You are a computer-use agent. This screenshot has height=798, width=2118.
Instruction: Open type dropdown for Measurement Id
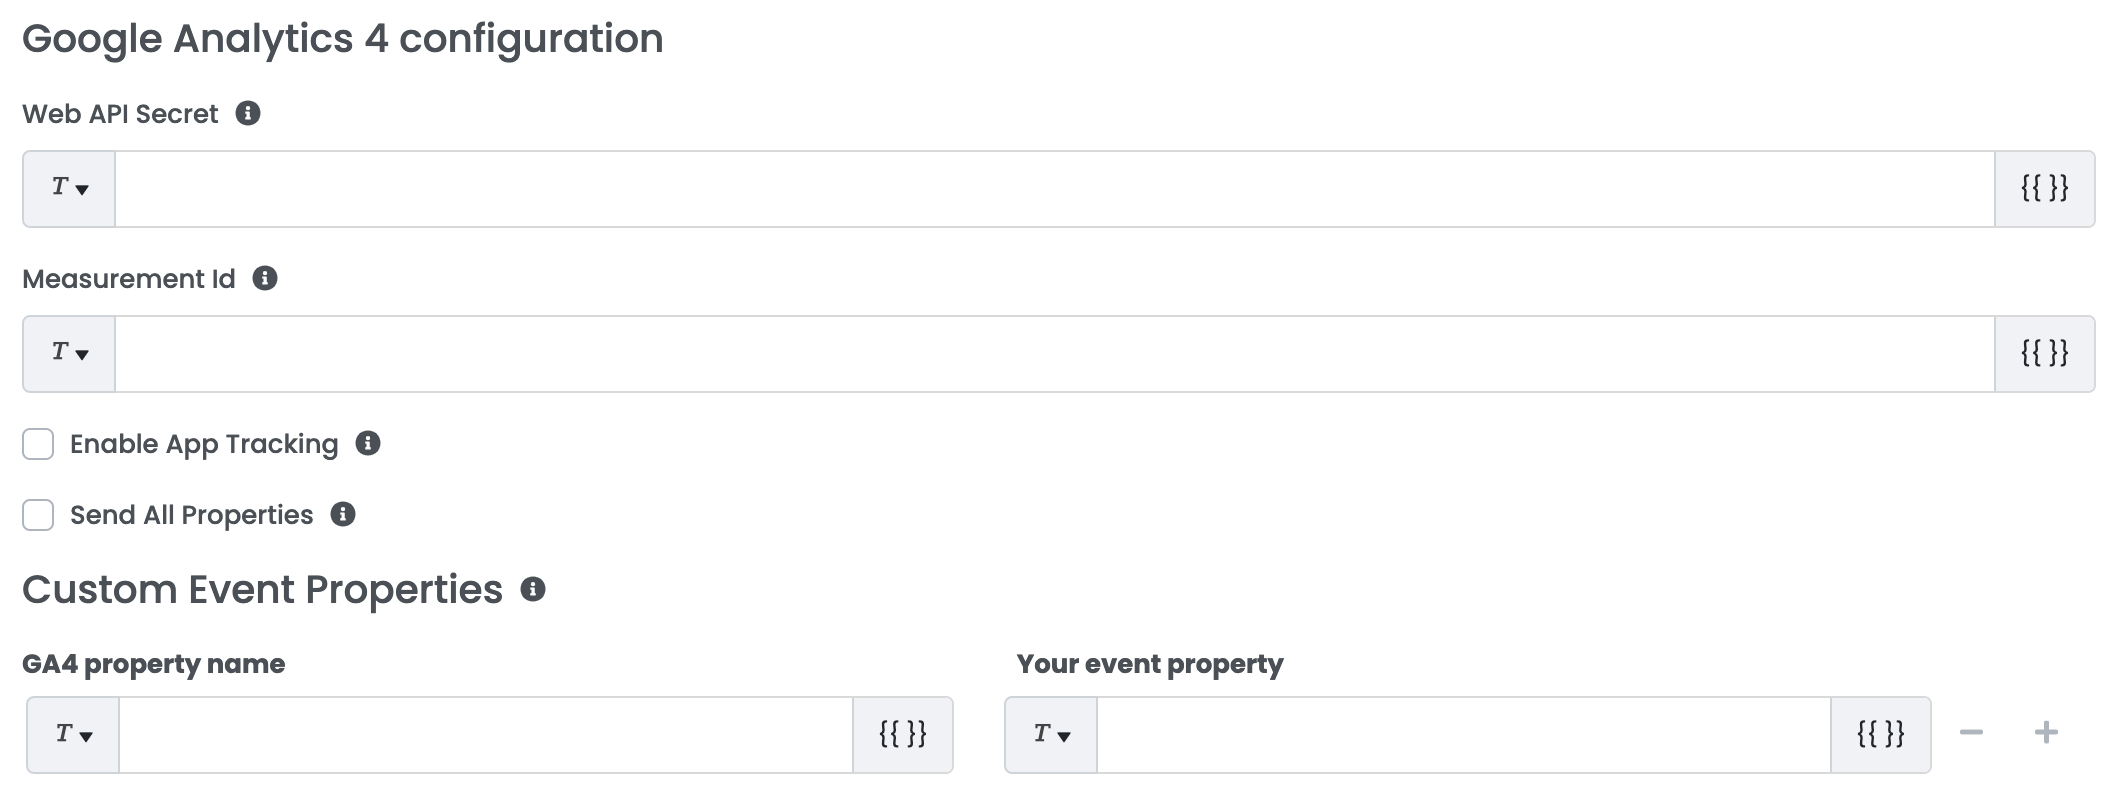(x=70, y=354)
